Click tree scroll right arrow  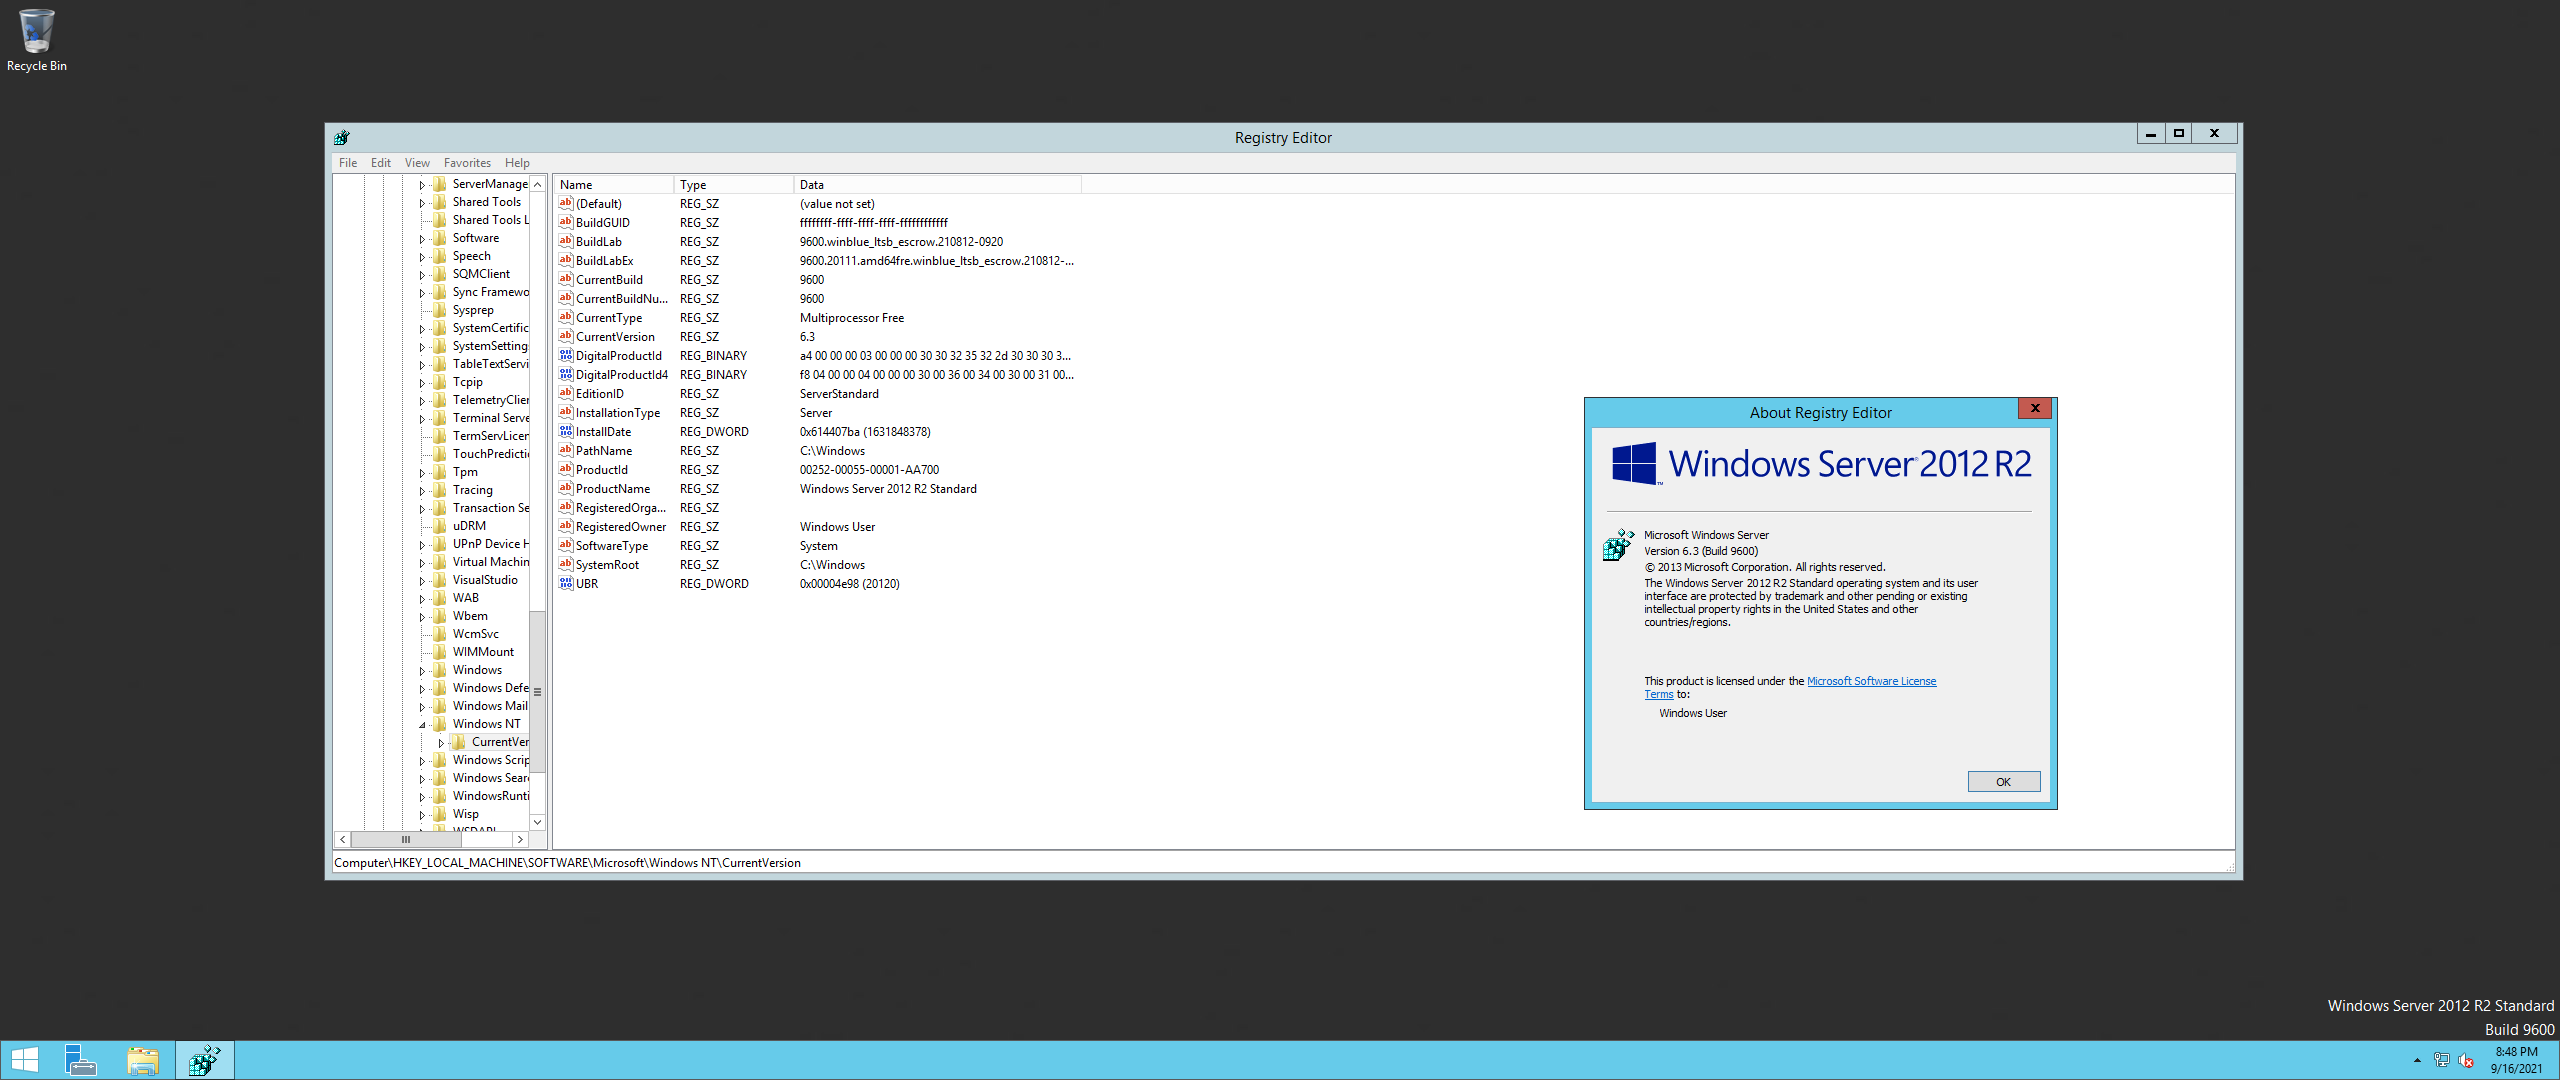[520, 840]
